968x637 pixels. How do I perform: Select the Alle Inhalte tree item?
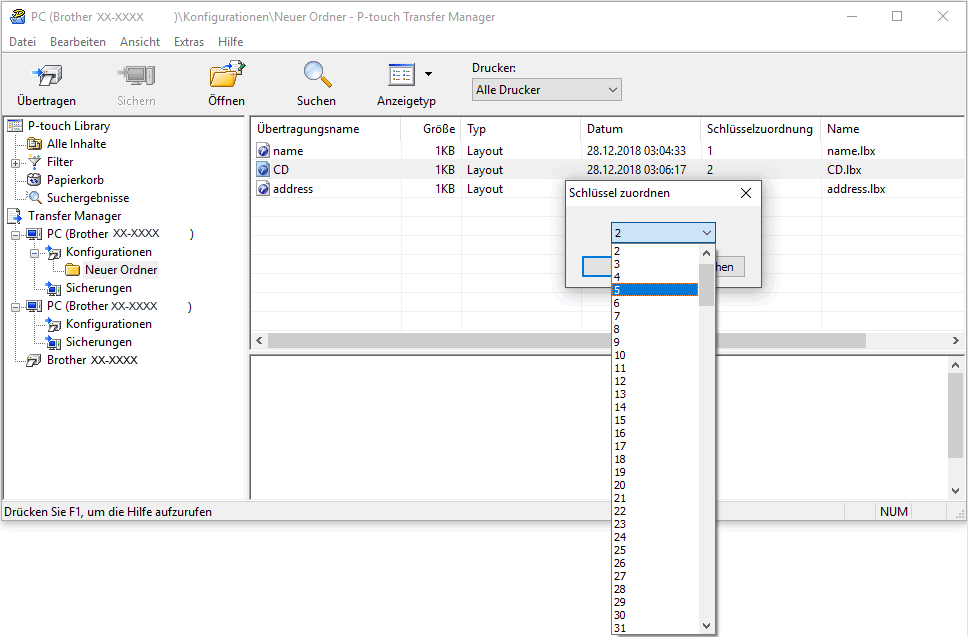[77, 144]
